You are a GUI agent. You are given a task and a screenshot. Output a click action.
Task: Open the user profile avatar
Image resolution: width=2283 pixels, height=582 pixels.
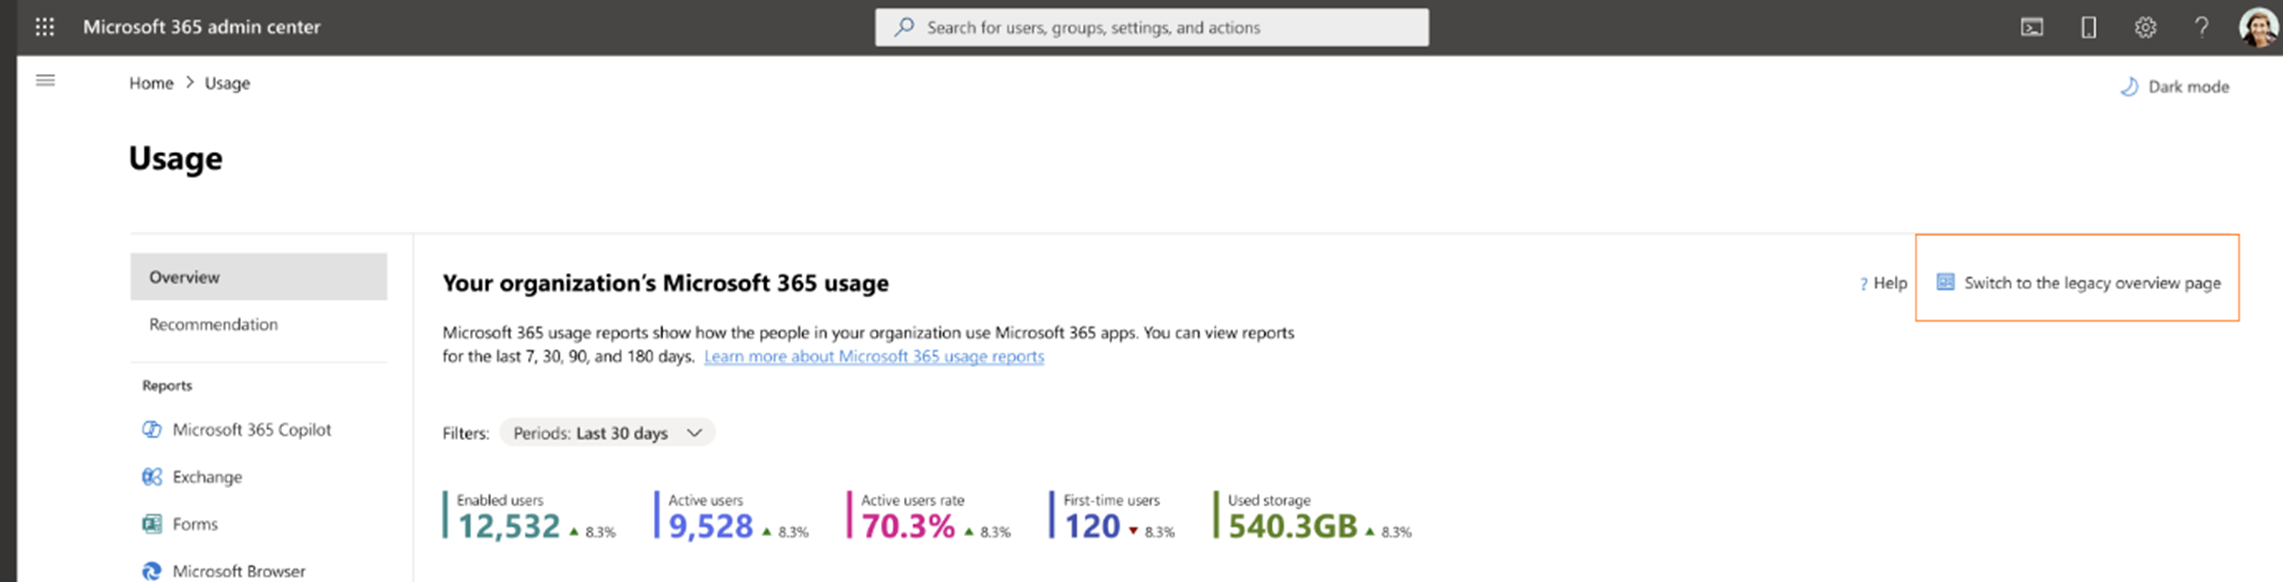click(2258, 27)
